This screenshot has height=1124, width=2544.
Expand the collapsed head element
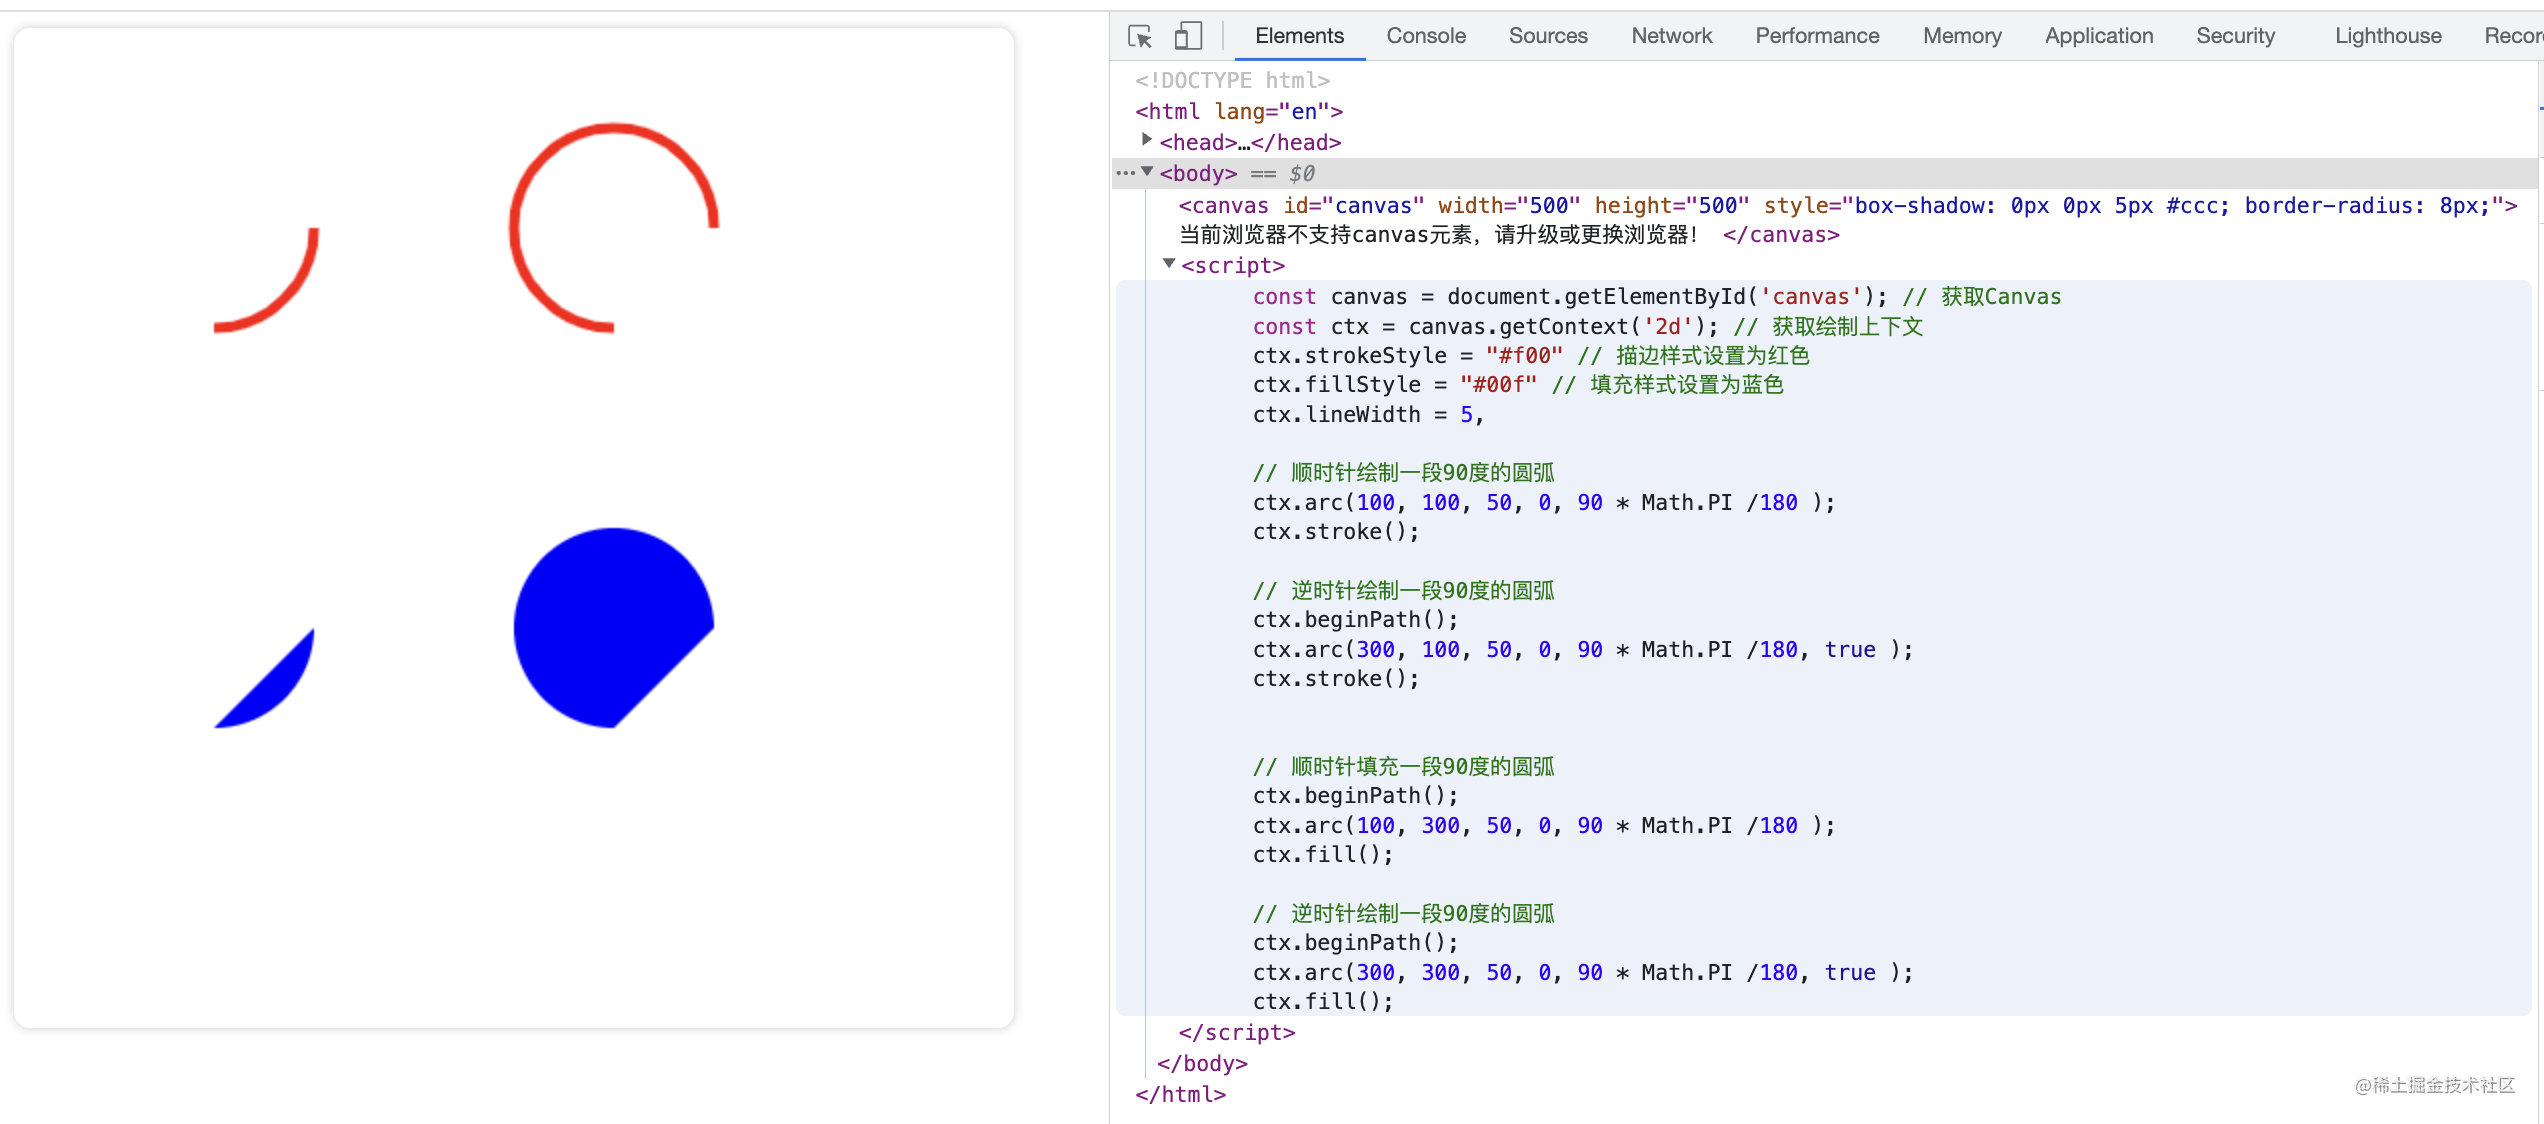point(1147,140)
